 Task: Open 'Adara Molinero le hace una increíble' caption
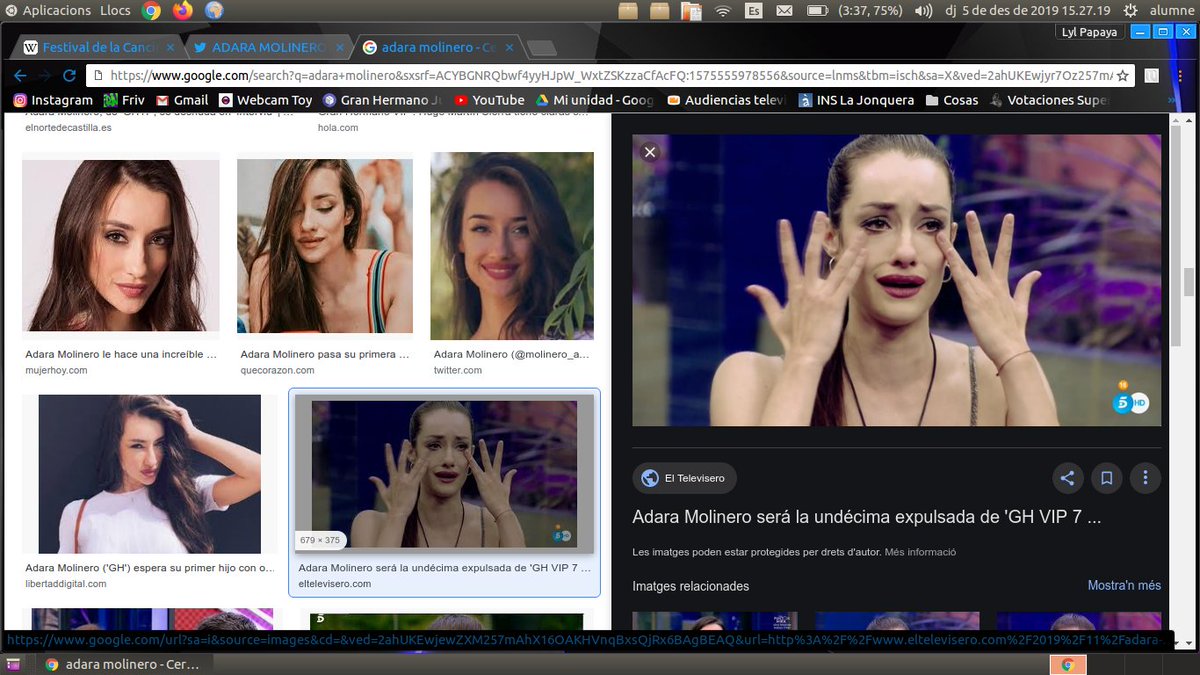coord(121,354)
